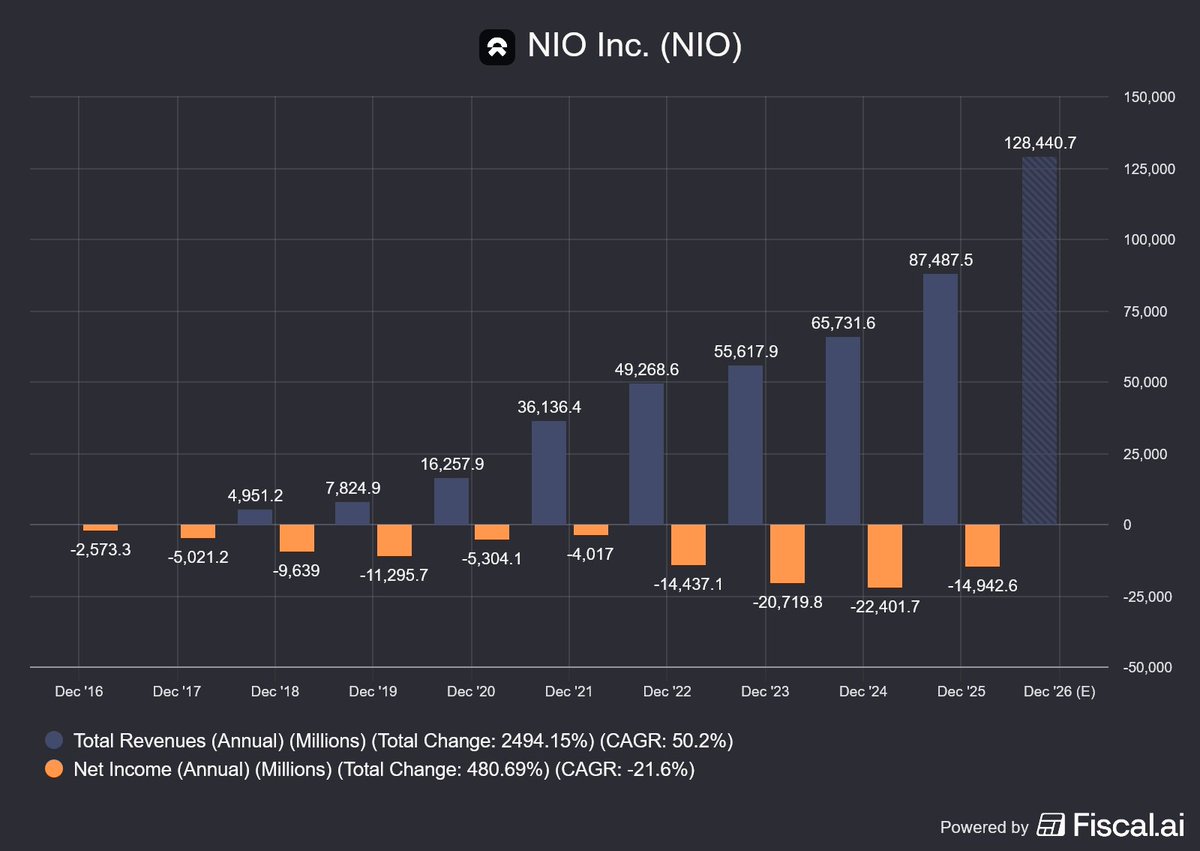The width and height of the screenshot is (1200, 851).
Task: Click the Fiscal.ai brand link
Action: [x=1111, y=826]
